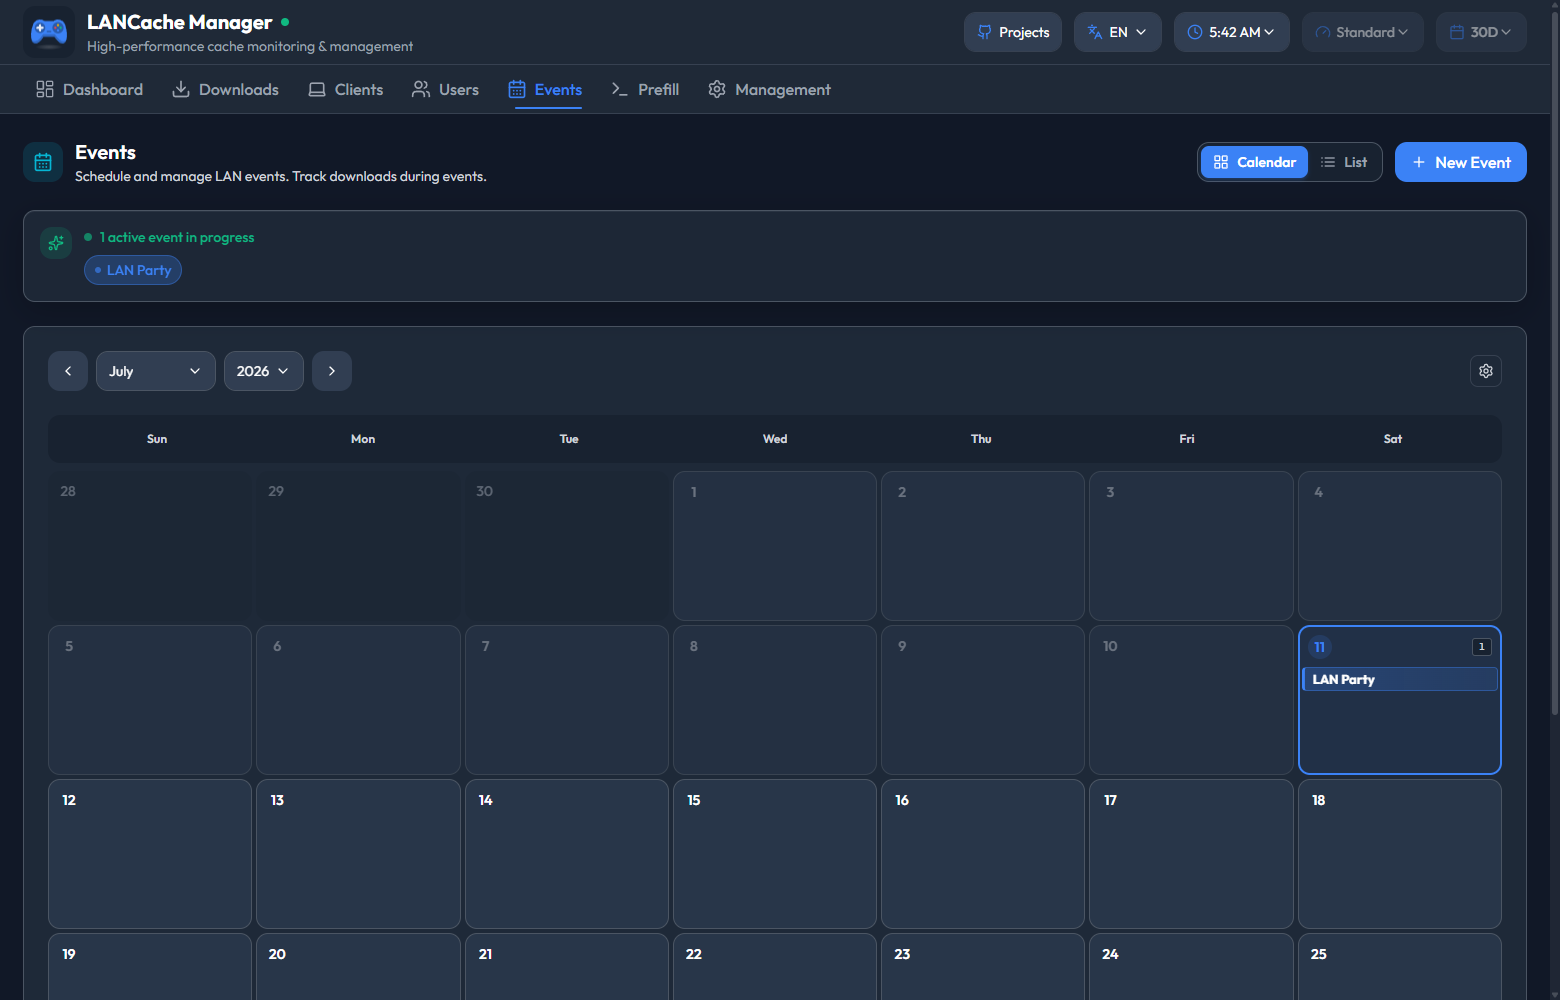Image resolution: width=1560 pixels, height=1000 pixels.
Task: Select the July 18 calendar cell
Action: coord(1400,854)
